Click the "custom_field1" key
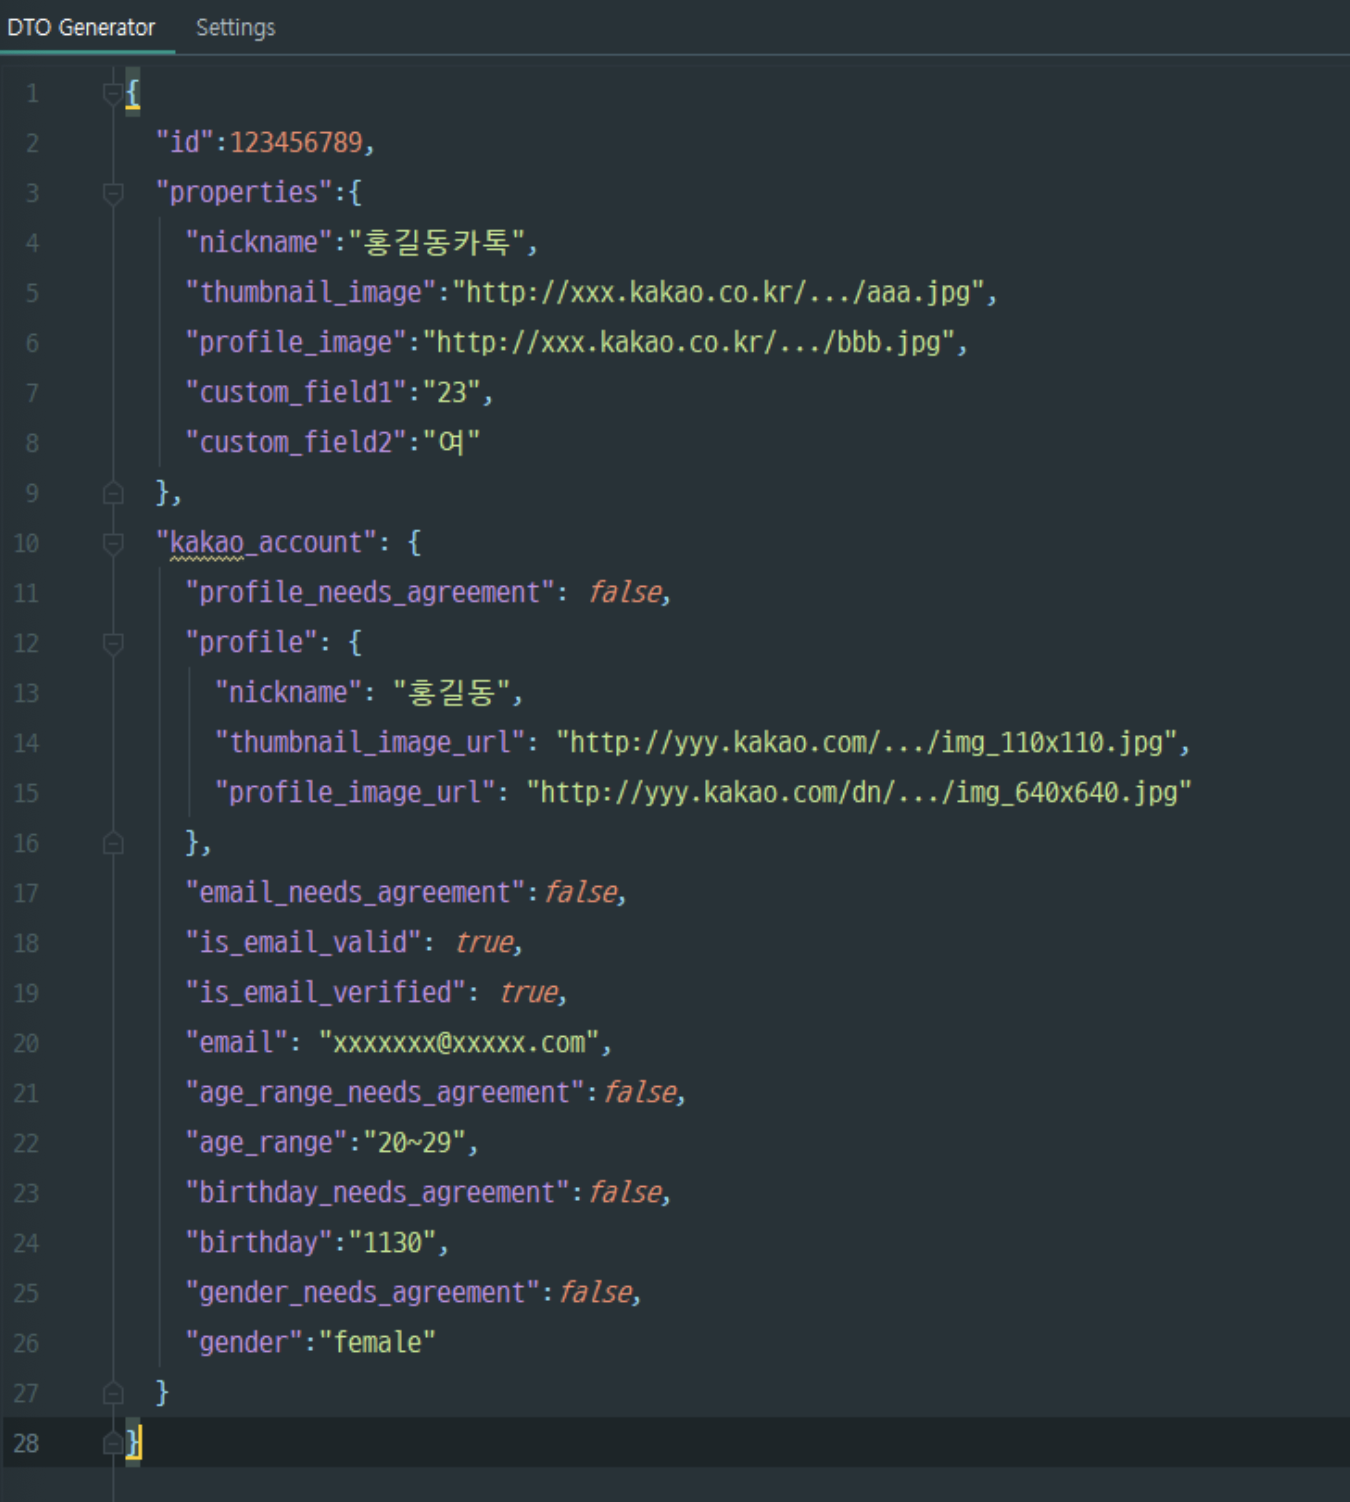The height and width of the screenshot is (1502, 1350). pyautogui.click(x=296, y=393)
